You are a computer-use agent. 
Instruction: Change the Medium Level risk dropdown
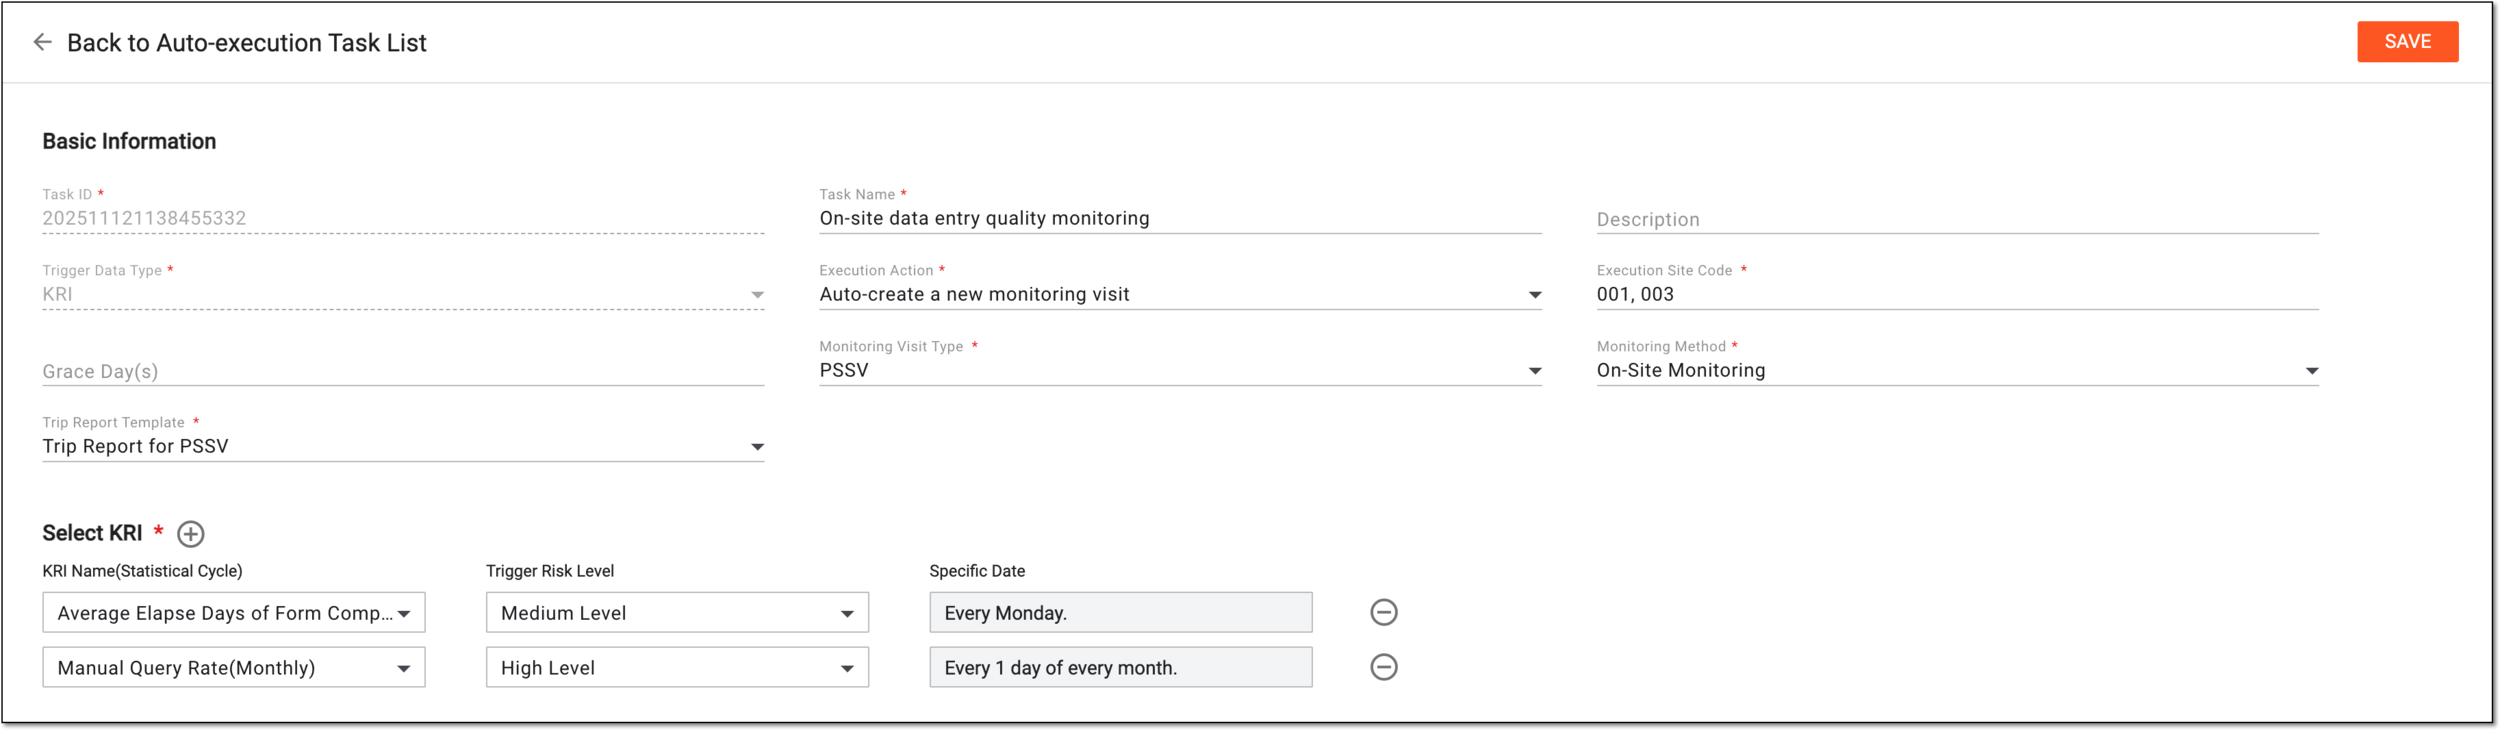(x=677, y=613)
